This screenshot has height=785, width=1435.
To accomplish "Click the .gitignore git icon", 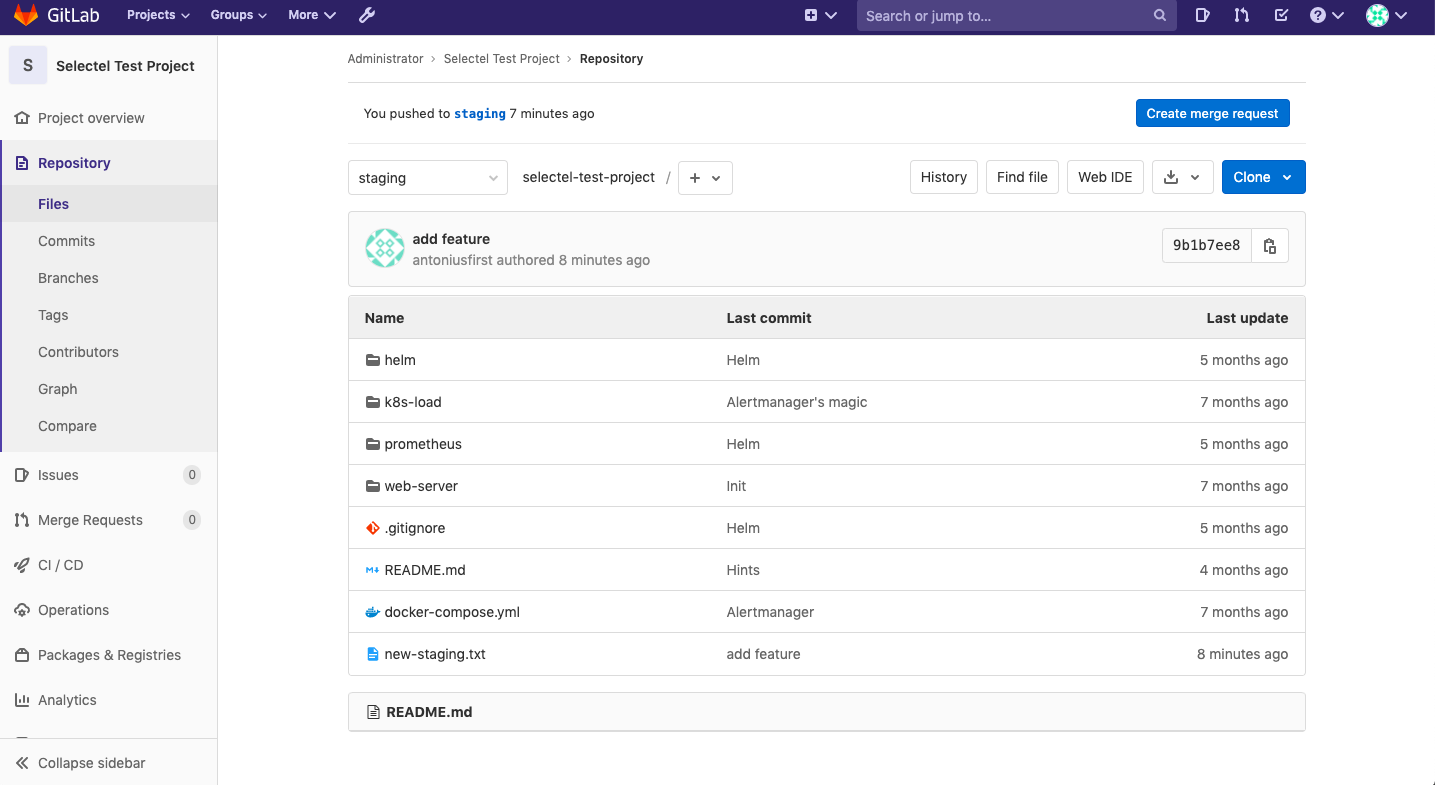I will pyautogui.click(x=373, y=528).
